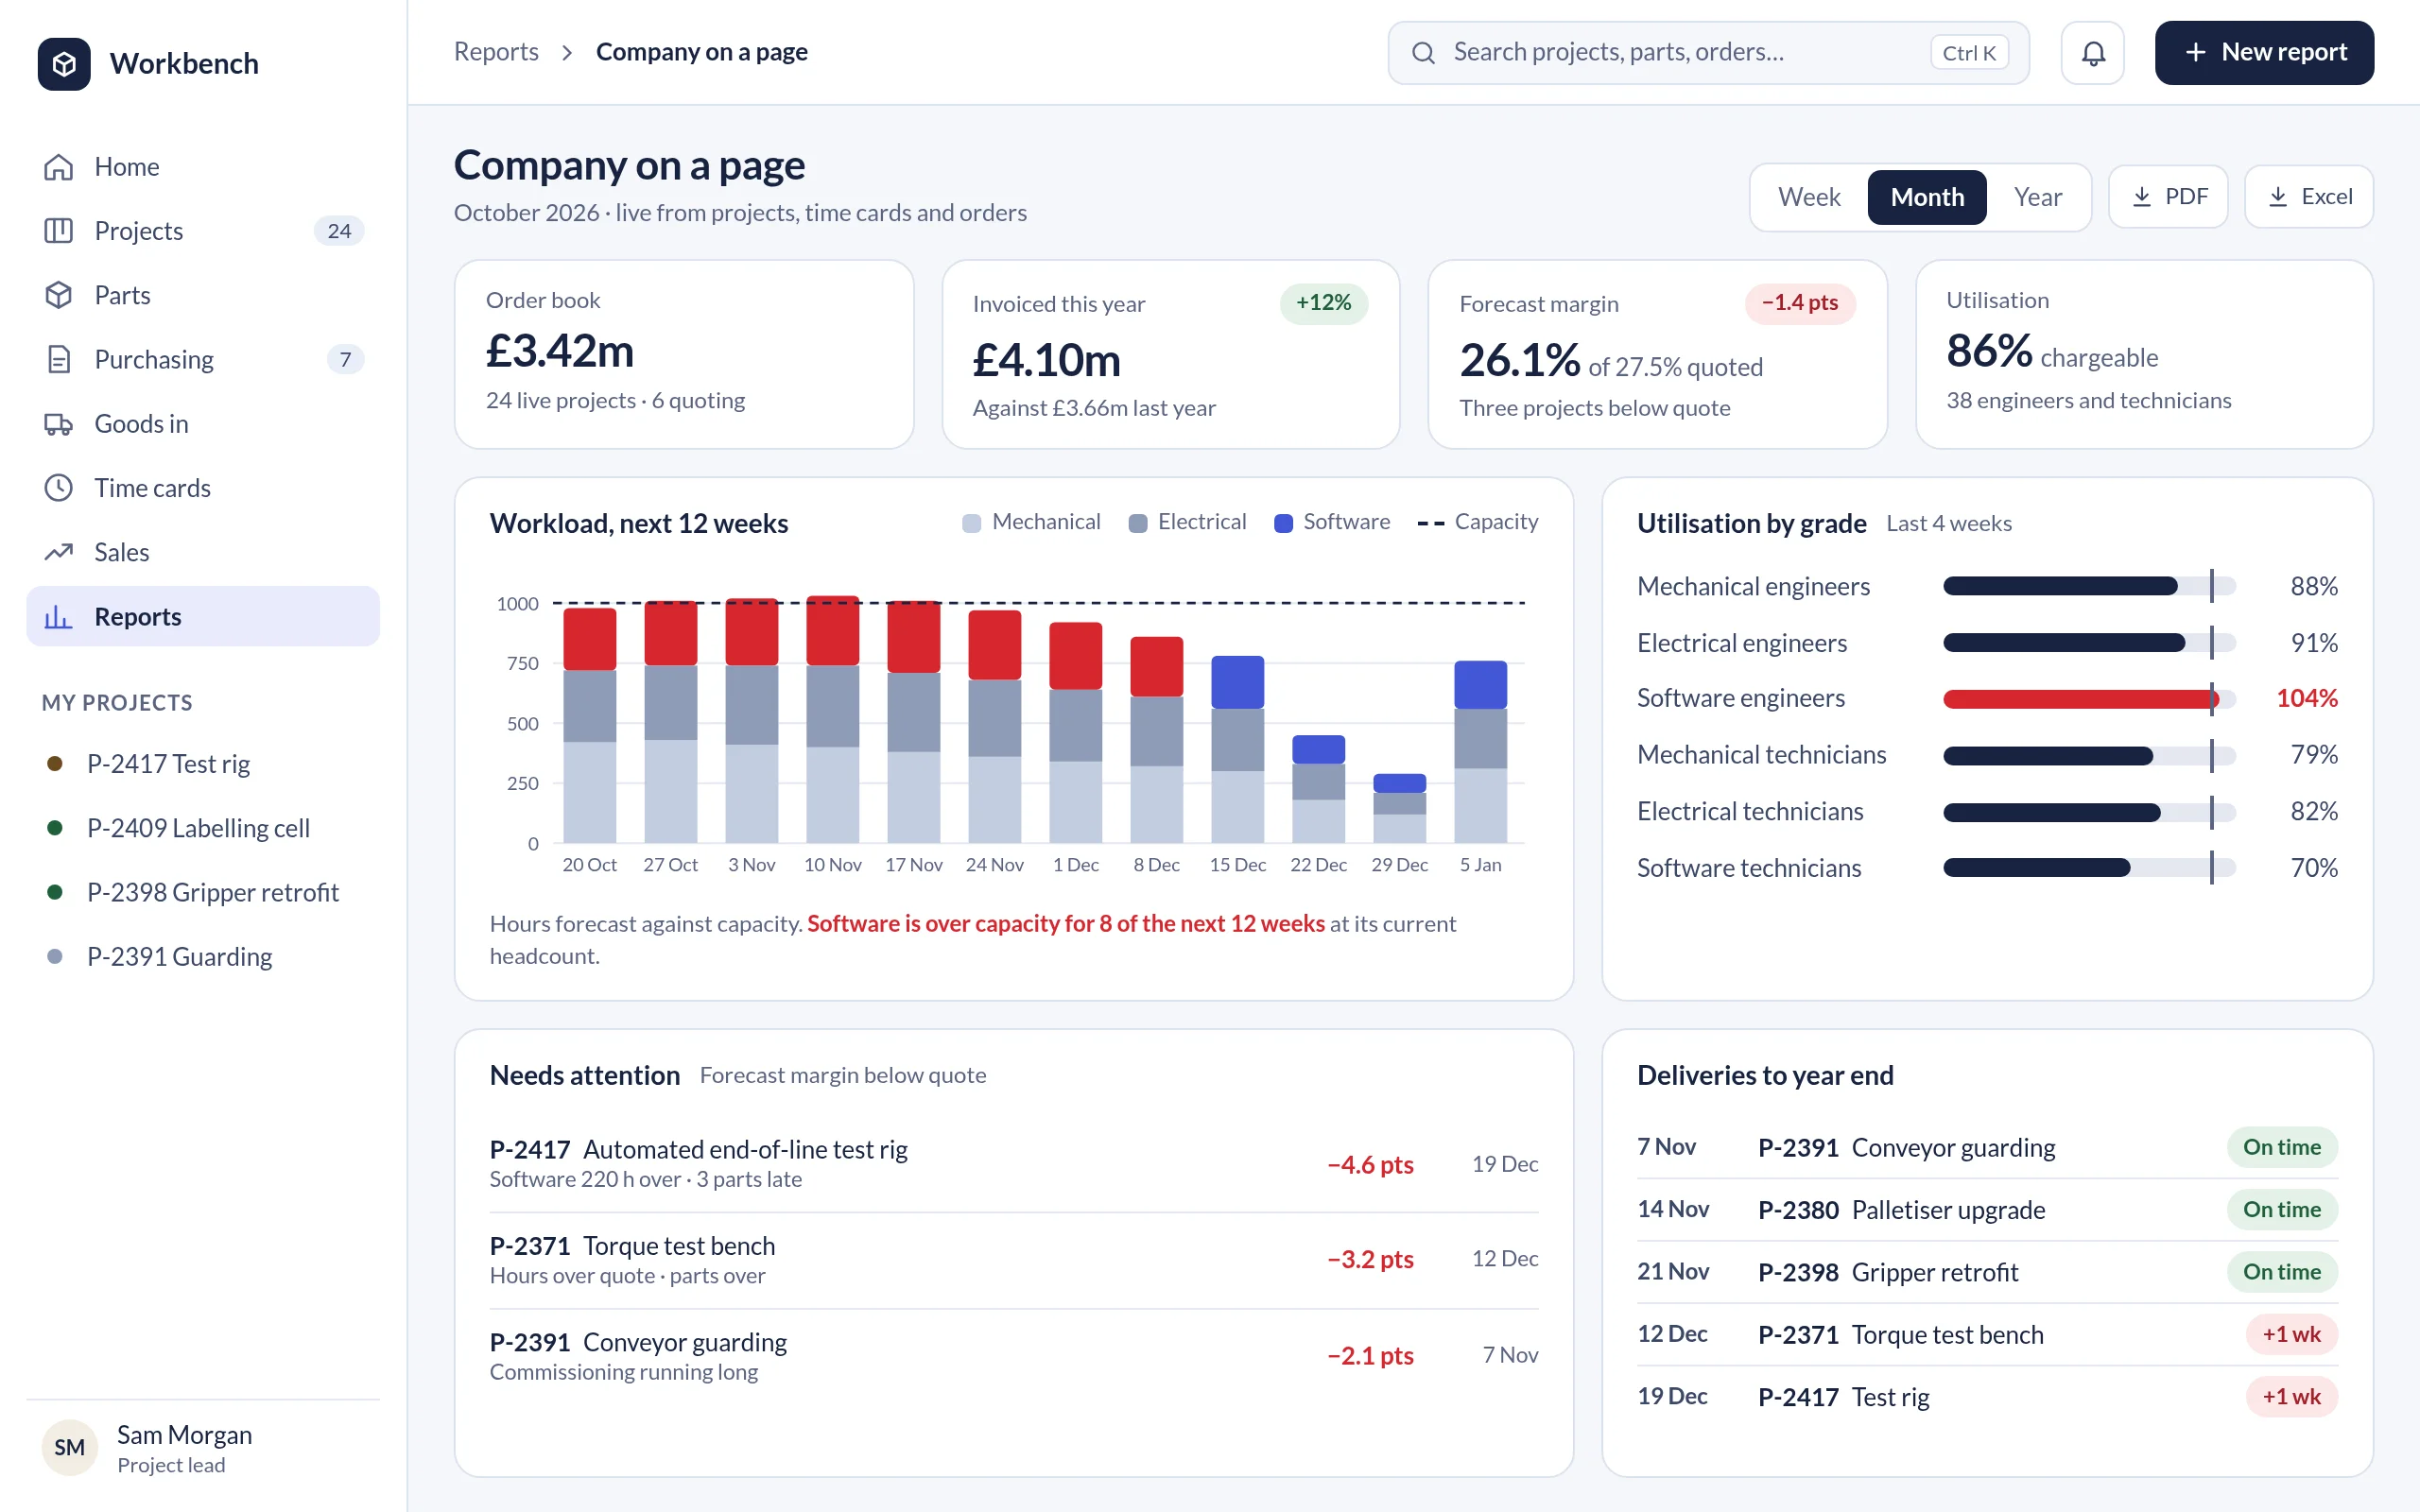
Task: Click the green dot beside P-2409 Labelling cell
Action: (55, 828)
